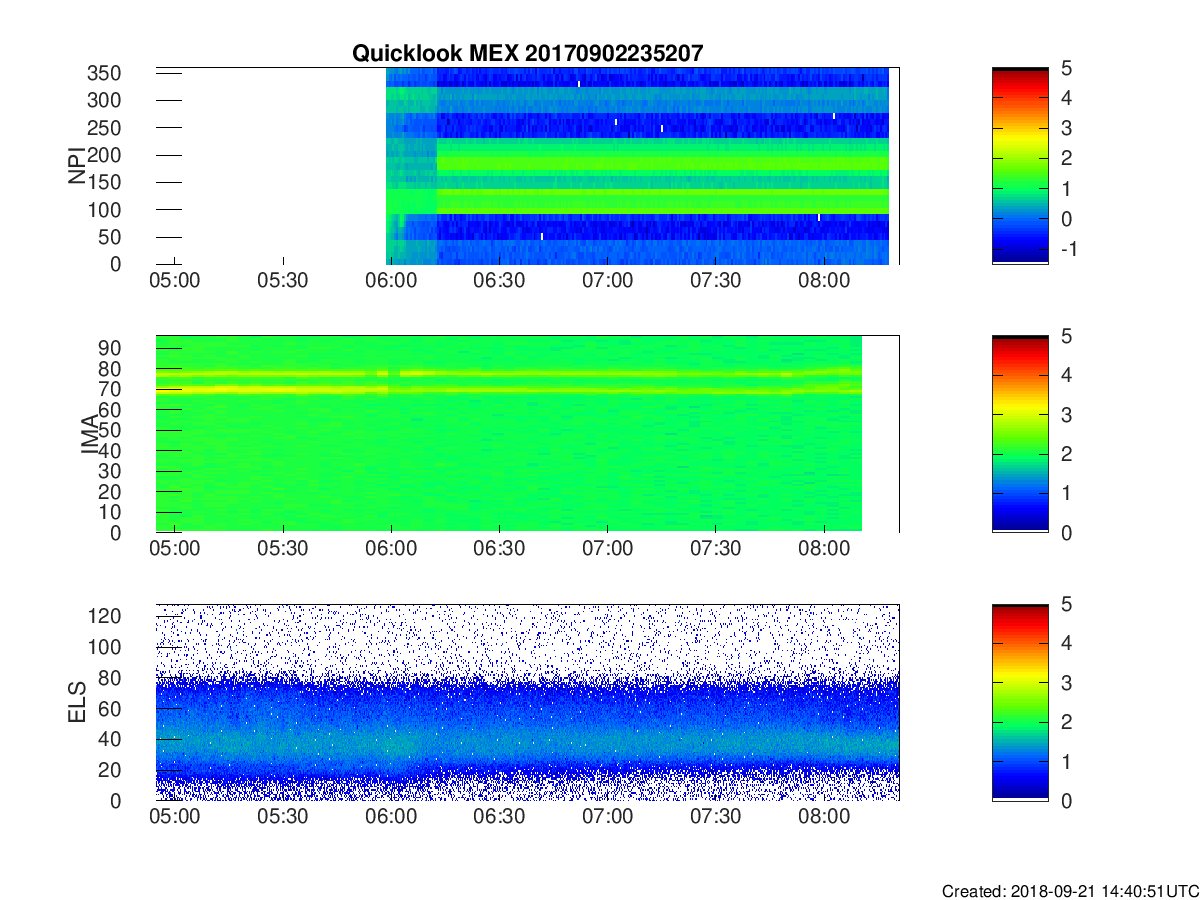Click the 1 label on ELS color bar
Viewport: 1200px width, 900px height.
1066,761
